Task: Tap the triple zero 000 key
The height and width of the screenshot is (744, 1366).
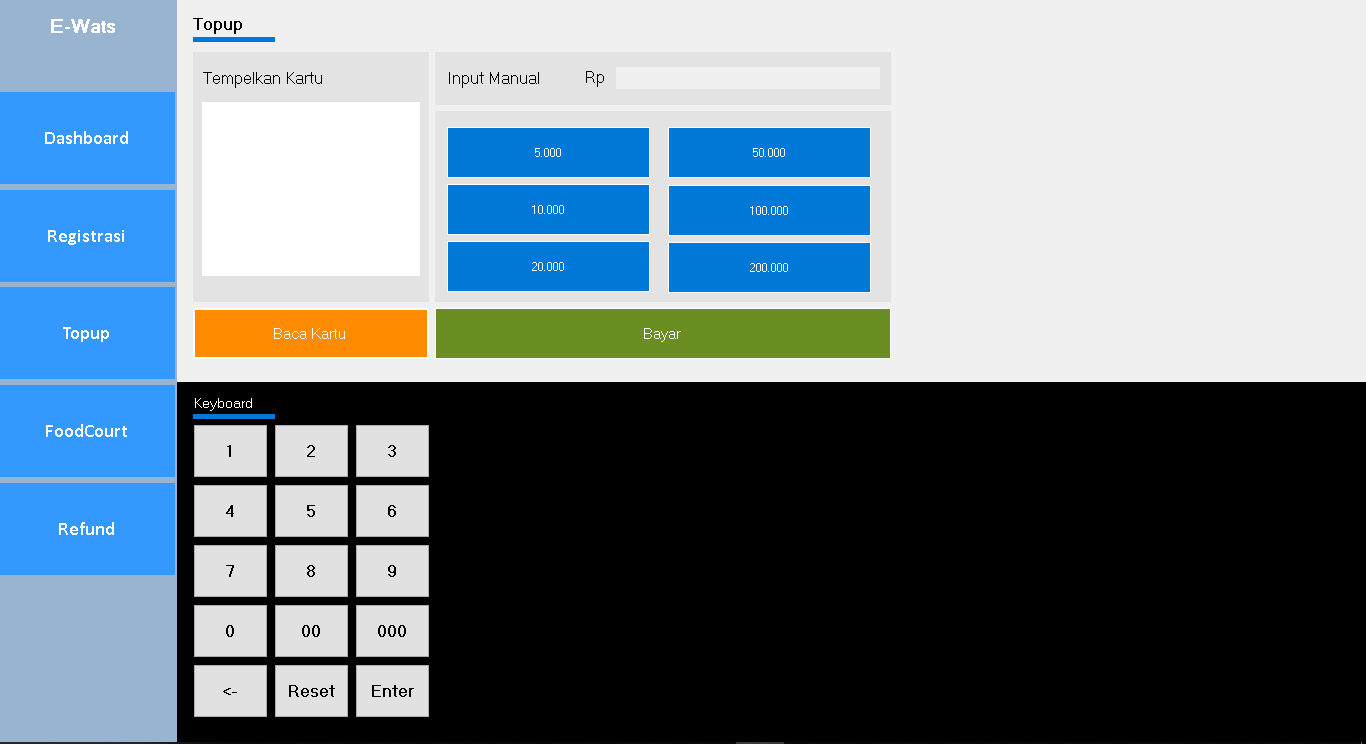Action: (392, 631)
